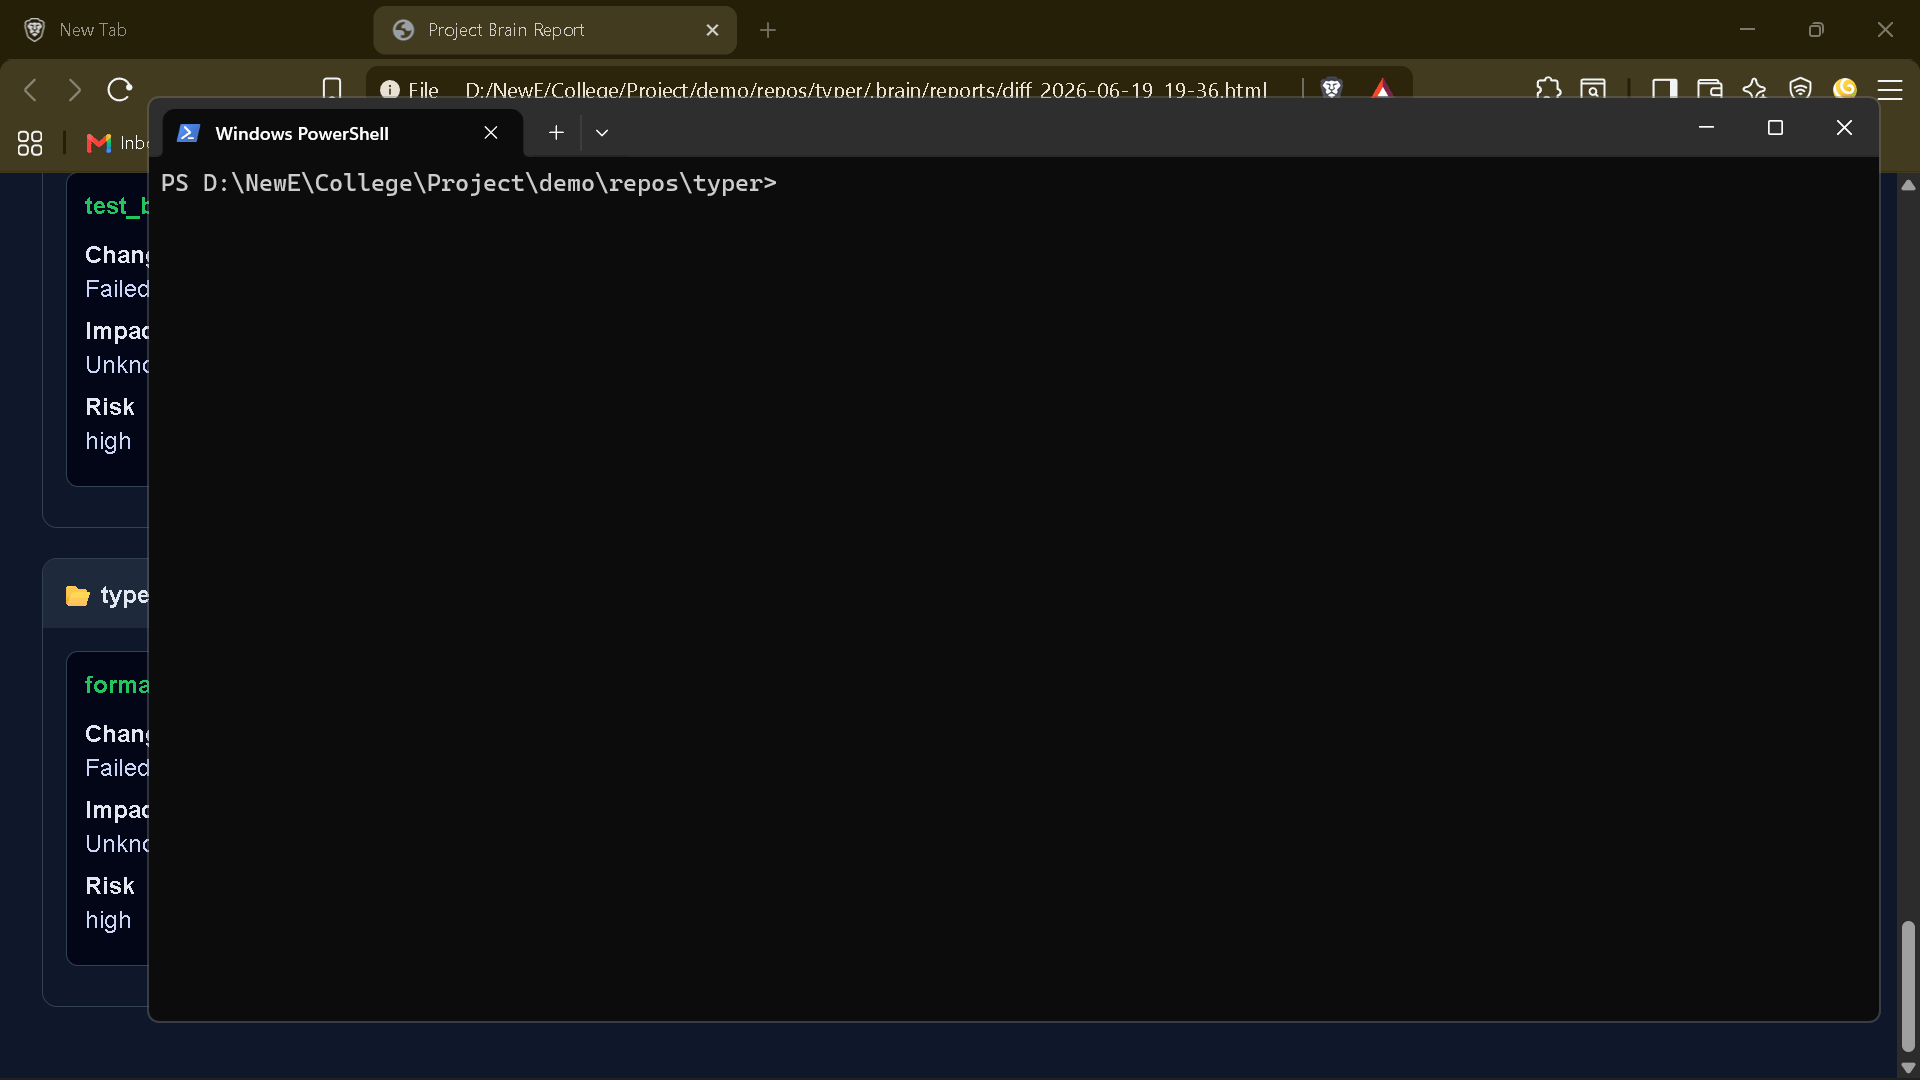This screenshot has height=1080, width=1920.
Task: Click the Brave Rewards triangle icon
Action: pos(1382,88)
